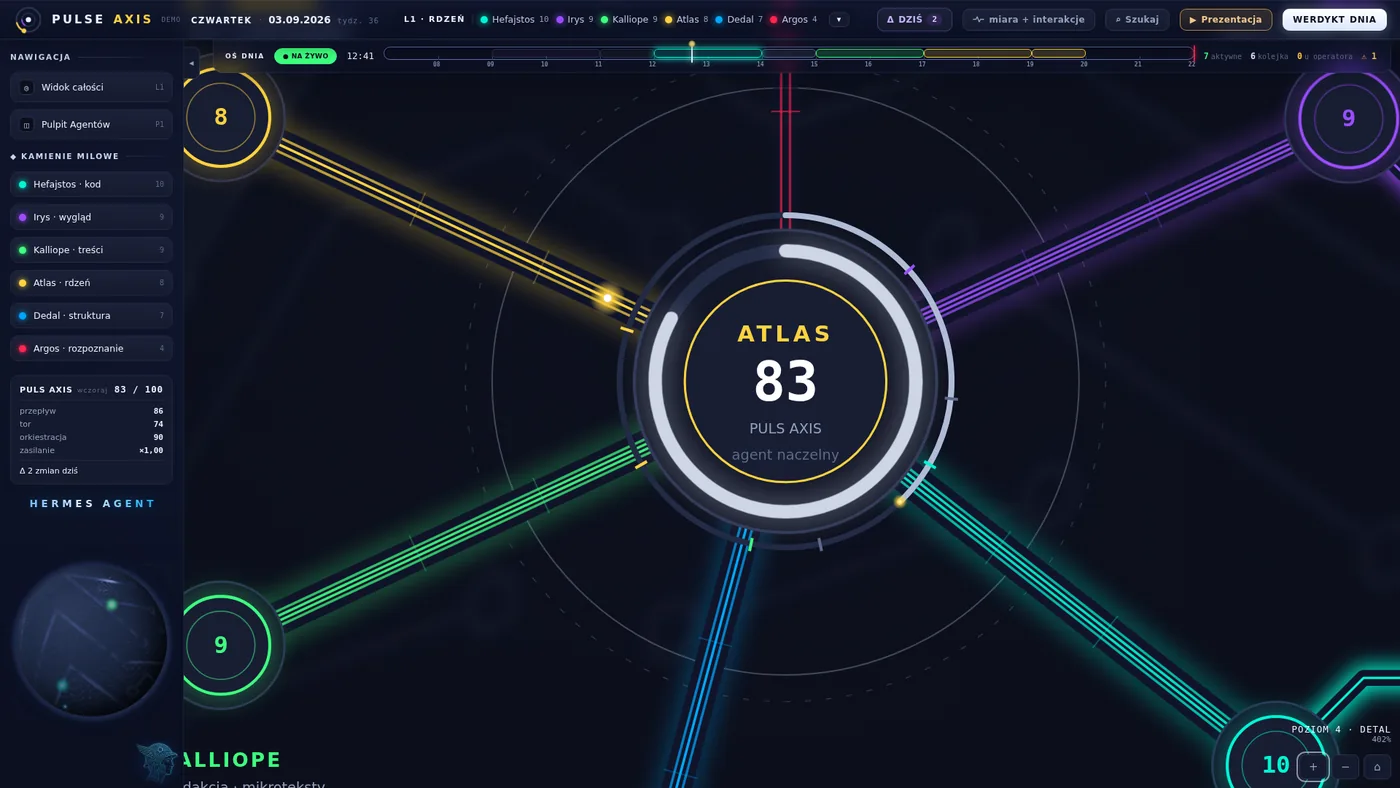1400x788 pixels.
Task: Click red Argos dot in sidebar
Action: pos(23,349)
